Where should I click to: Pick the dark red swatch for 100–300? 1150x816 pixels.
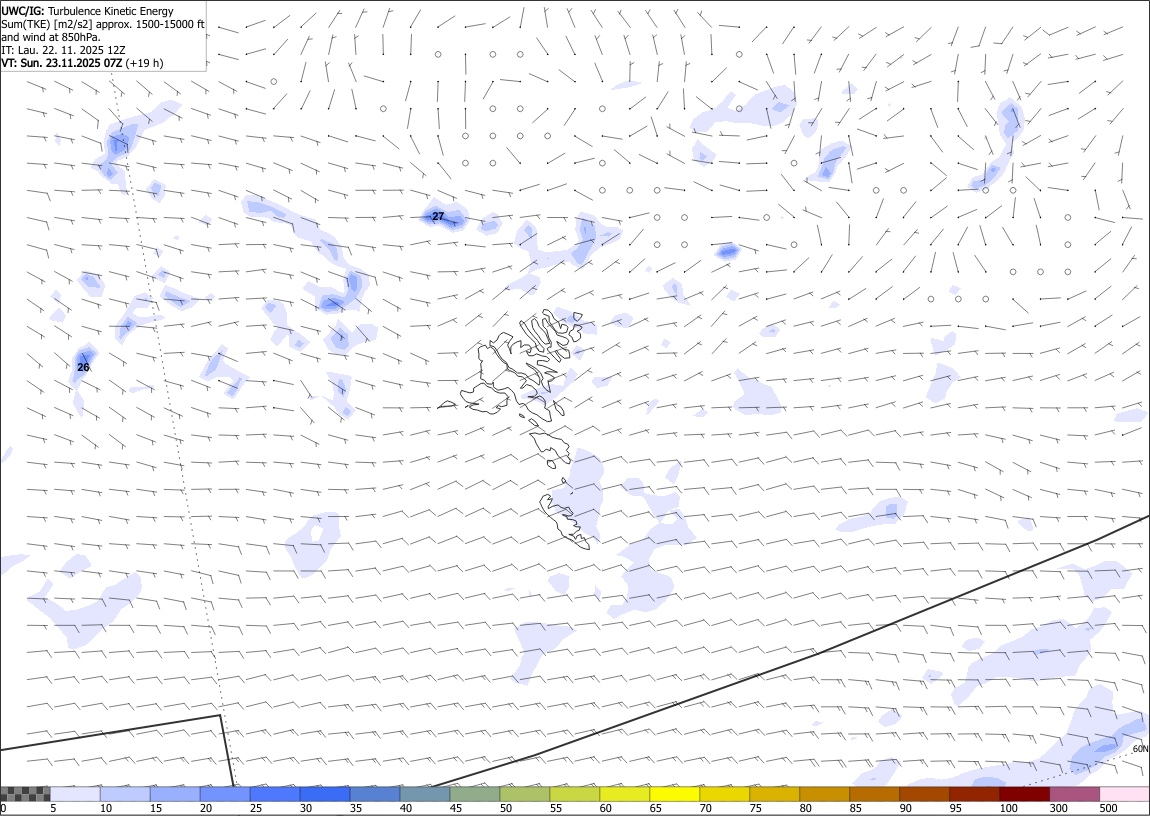point(1024,794)
